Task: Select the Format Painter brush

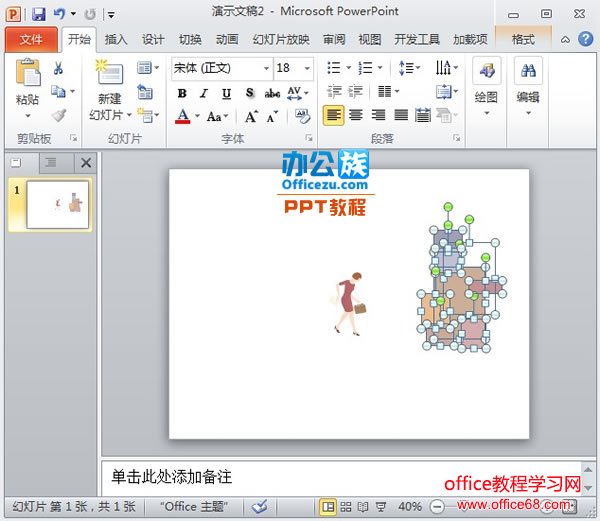Action: [x=59, y=115]
